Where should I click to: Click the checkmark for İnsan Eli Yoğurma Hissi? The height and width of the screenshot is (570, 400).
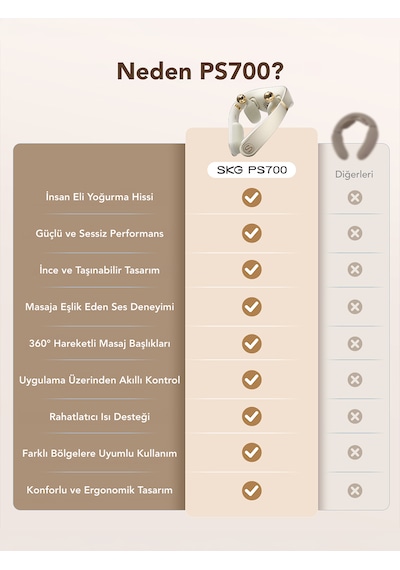(252, 197)
